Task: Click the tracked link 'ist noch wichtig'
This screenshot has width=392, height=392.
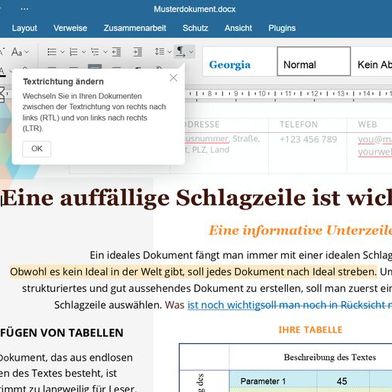Action: [x=224, y=305]
